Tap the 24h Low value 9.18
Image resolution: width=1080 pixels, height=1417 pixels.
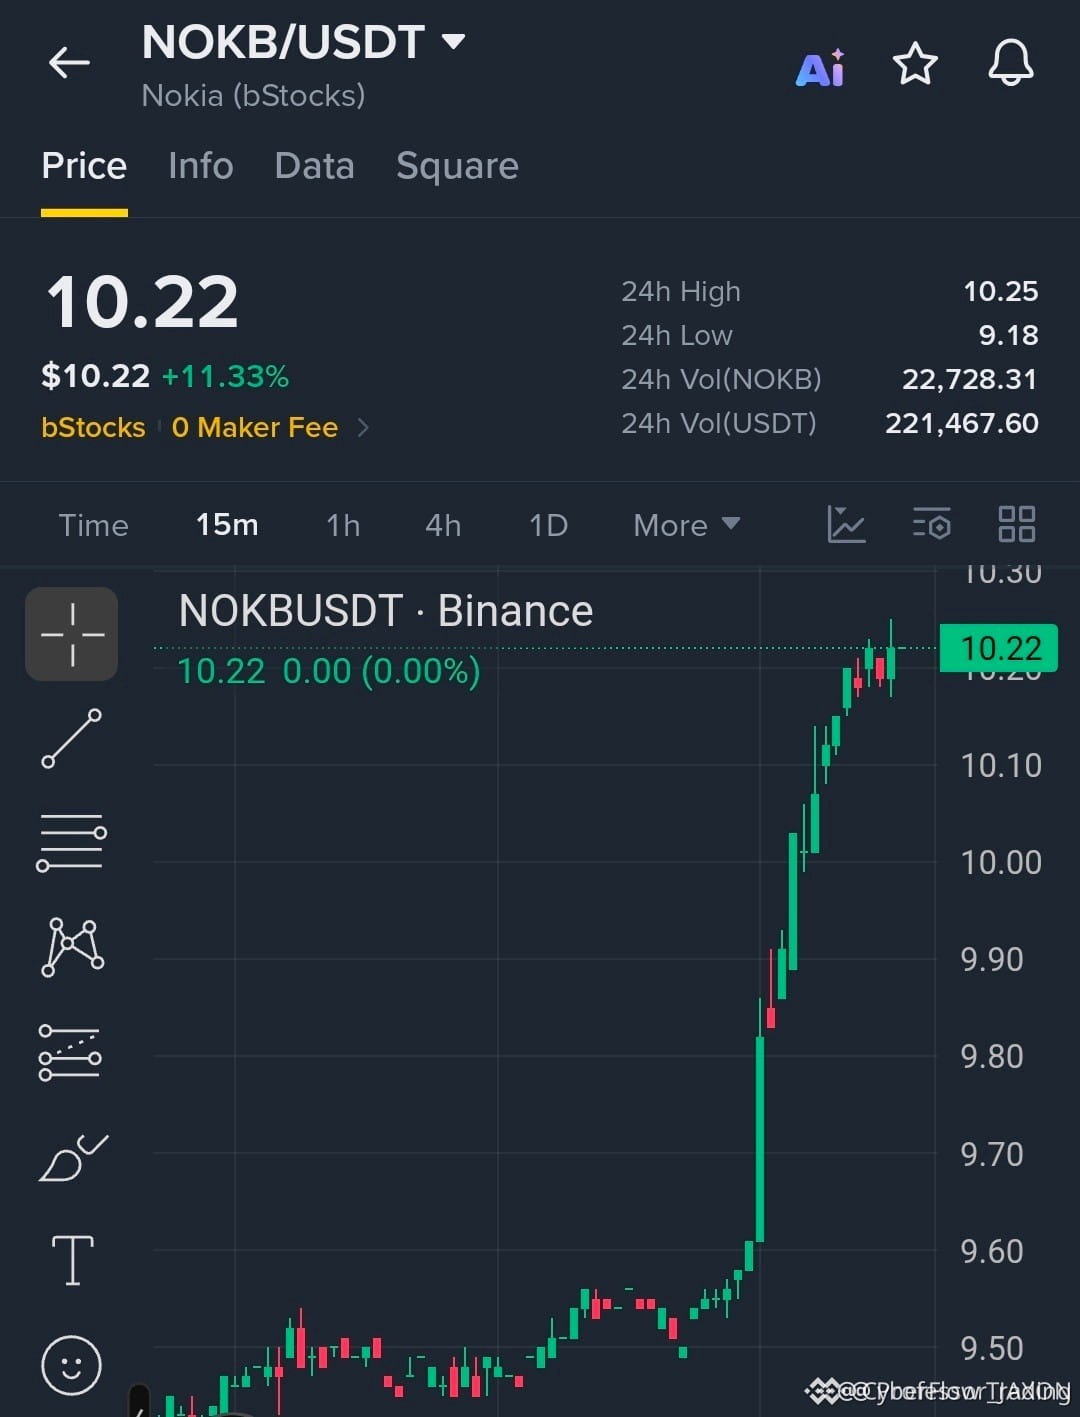[x=1008, y=335]
